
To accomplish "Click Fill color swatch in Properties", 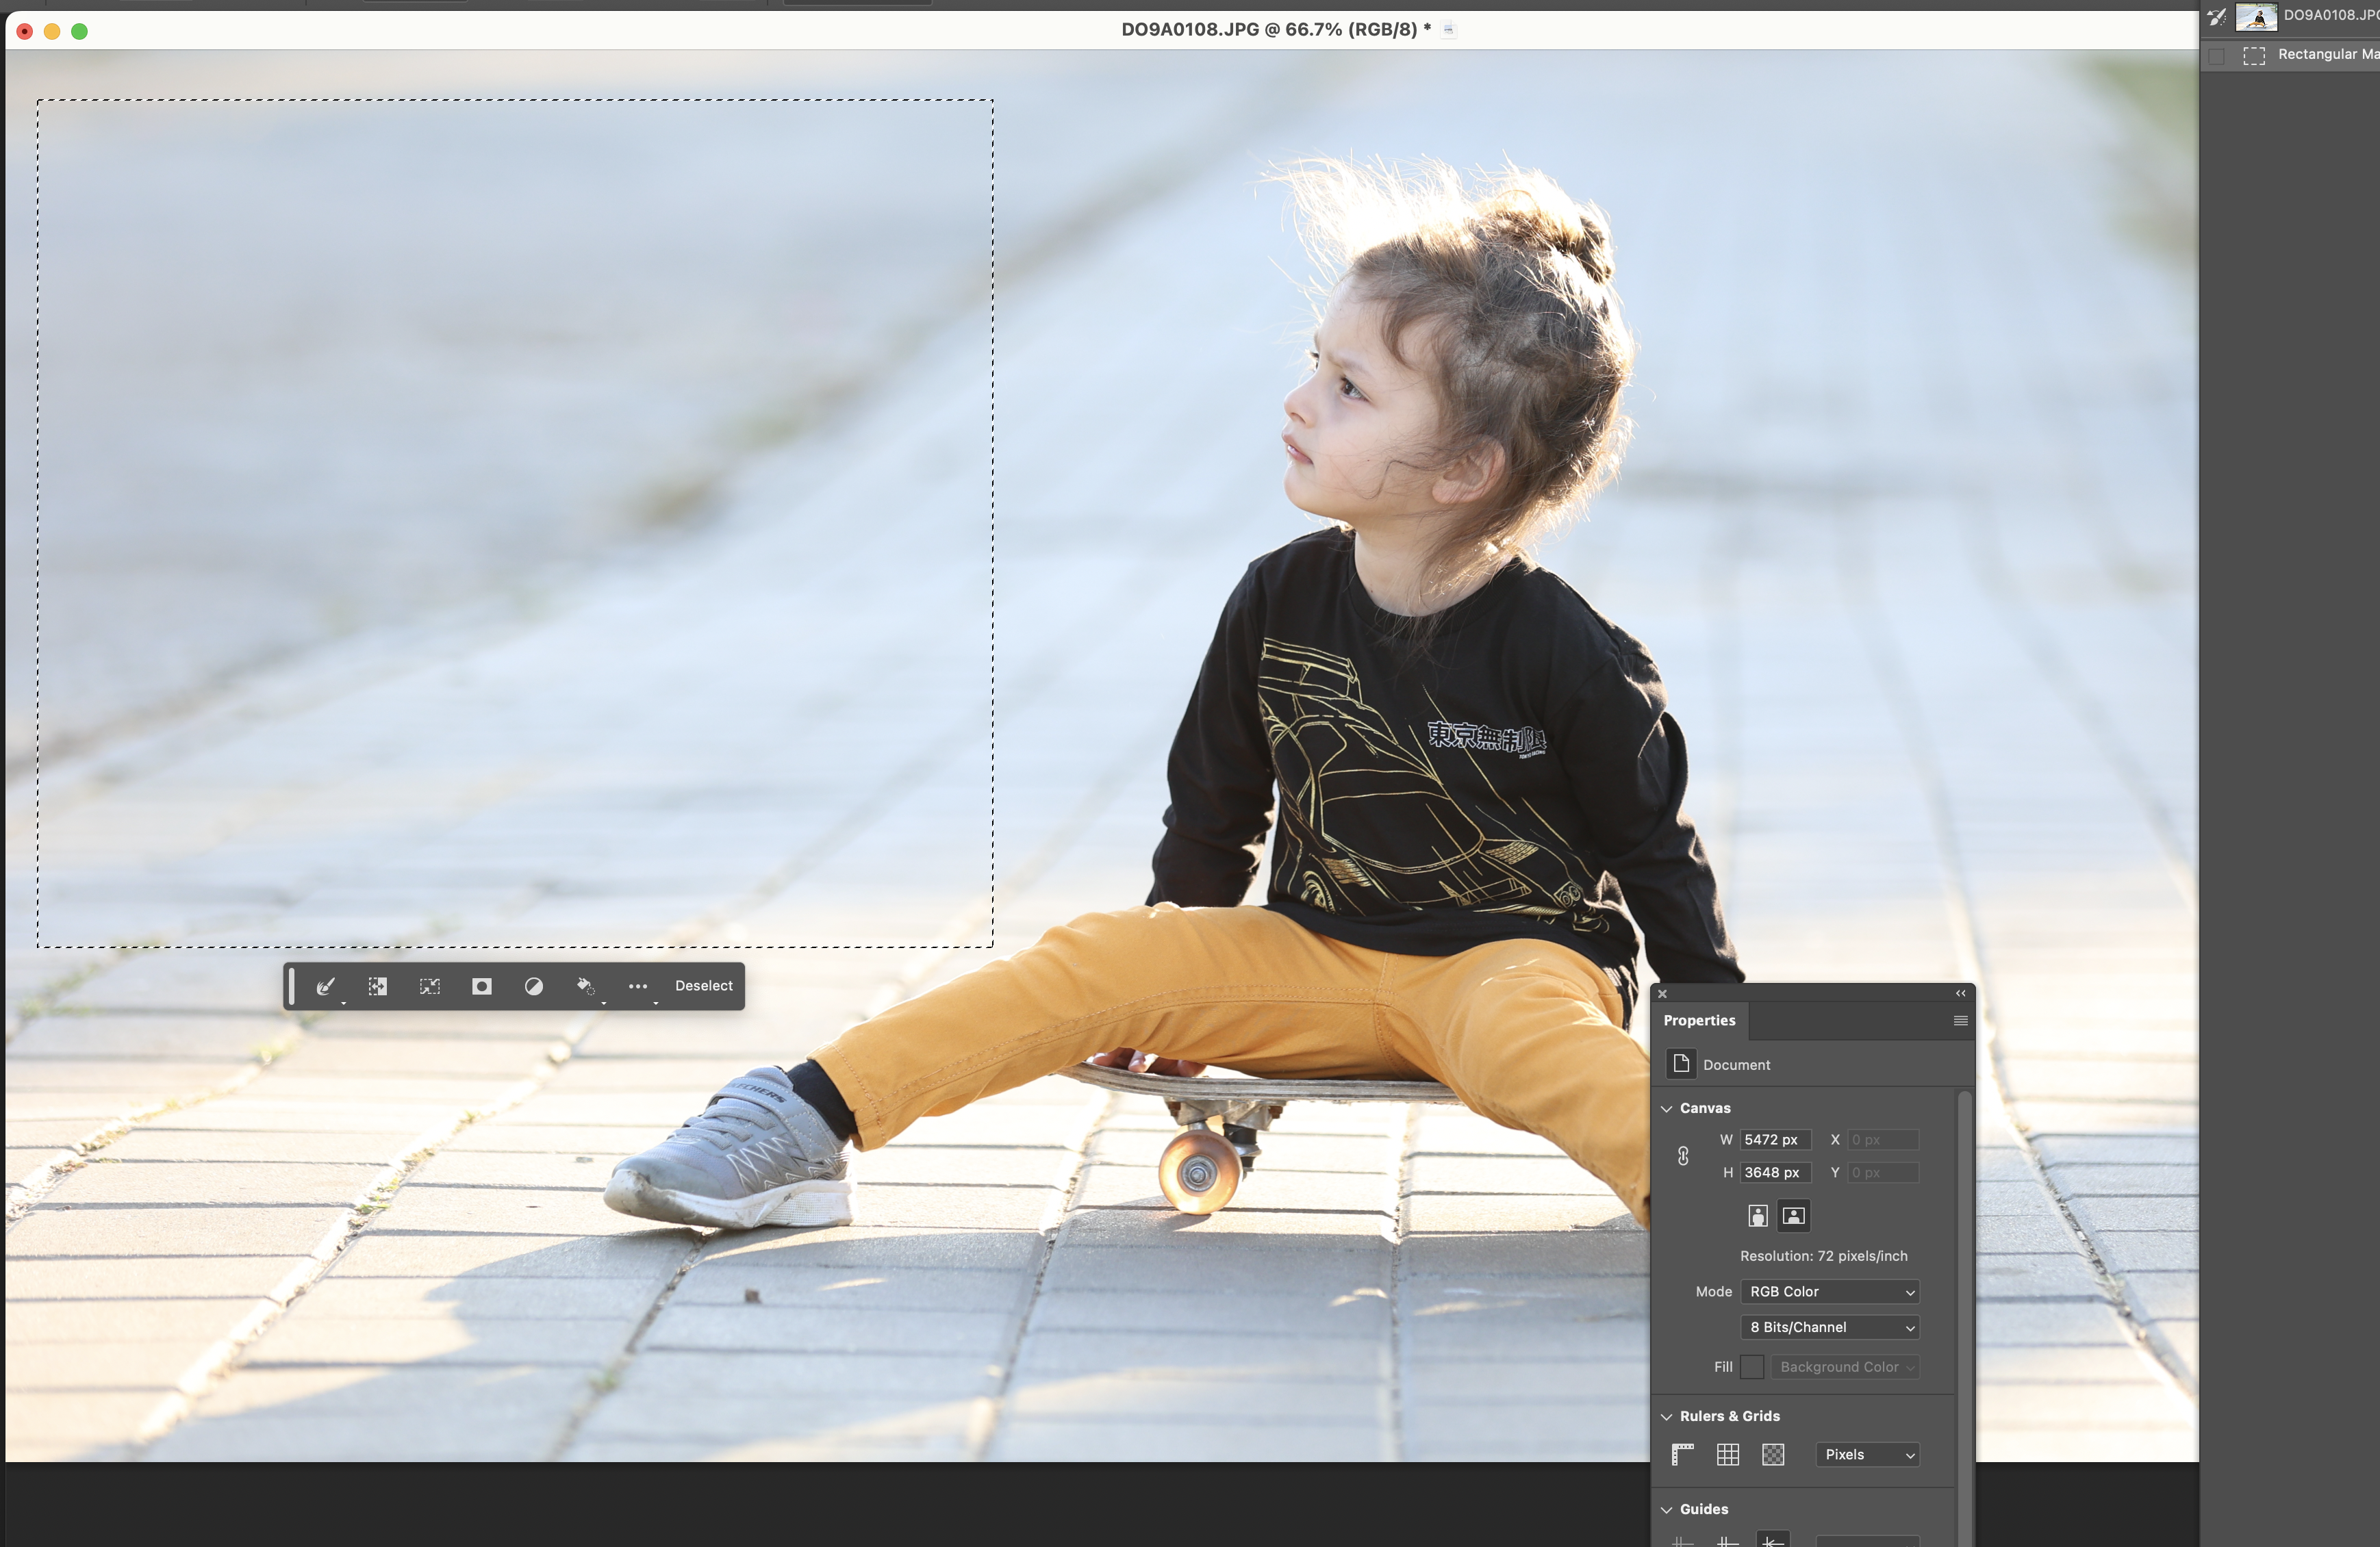I will pyautogui.click(x=1752, y=1367).
